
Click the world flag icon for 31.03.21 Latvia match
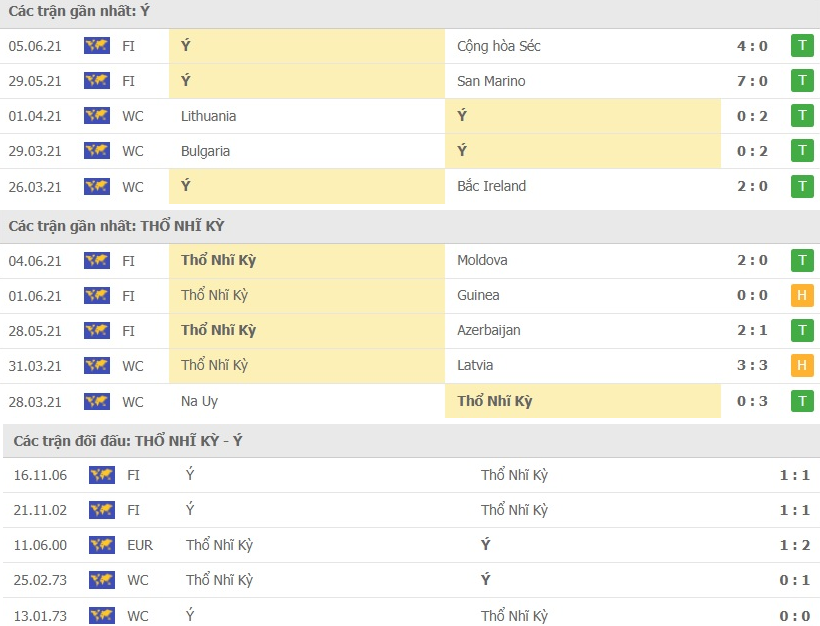[97, 366]
